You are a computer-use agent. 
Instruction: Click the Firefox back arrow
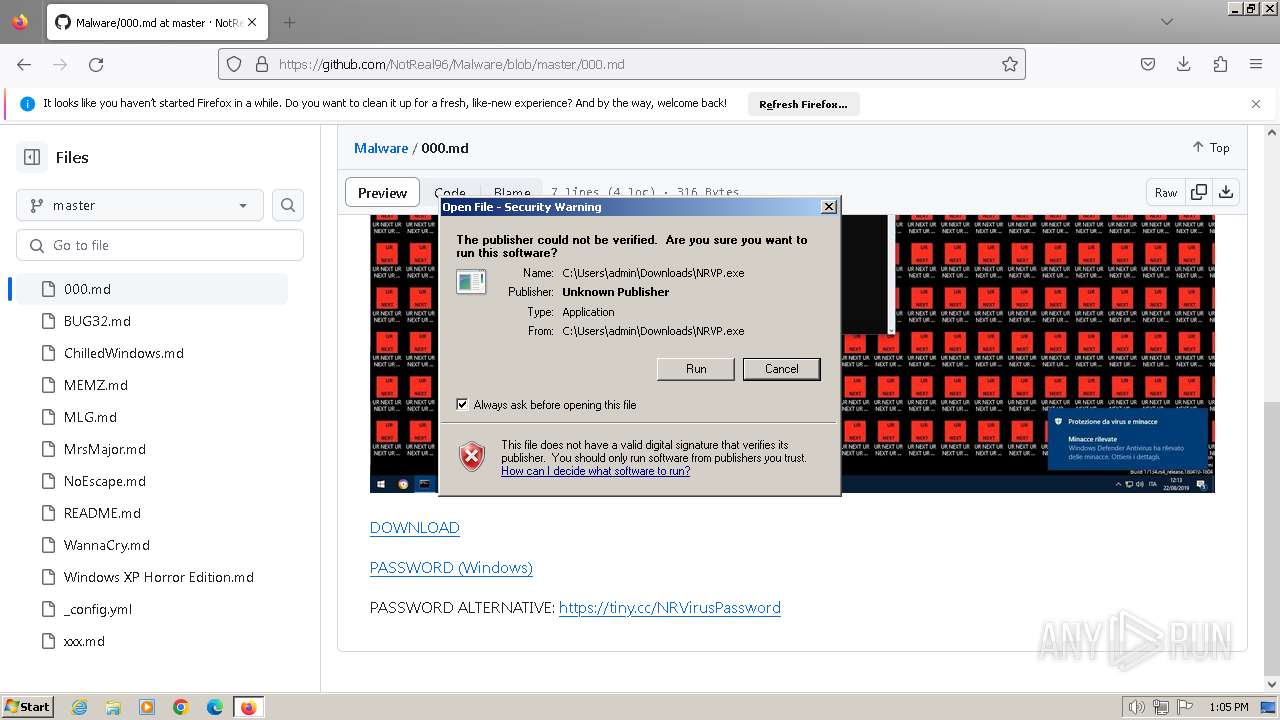(24, 64)
